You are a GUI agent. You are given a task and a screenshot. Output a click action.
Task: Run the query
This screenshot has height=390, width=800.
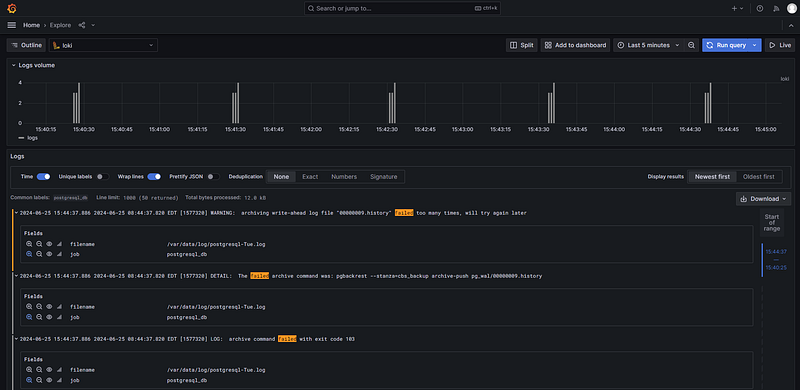[727, 45]
